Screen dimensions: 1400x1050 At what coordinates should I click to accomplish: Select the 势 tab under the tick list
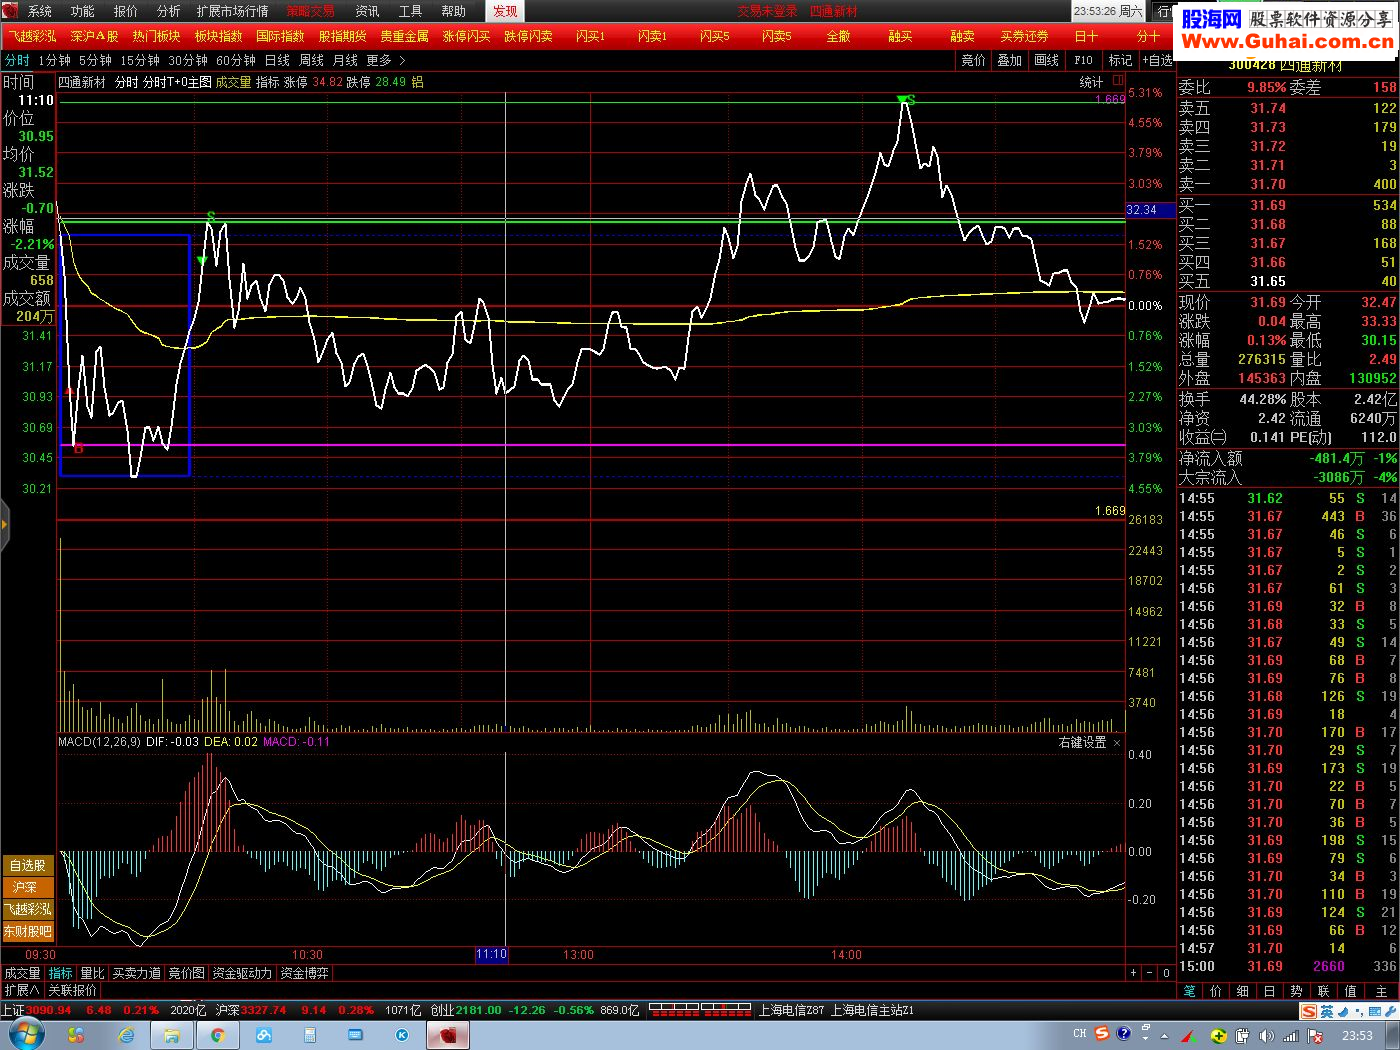pyautogui.click(x=1296, y=991)
